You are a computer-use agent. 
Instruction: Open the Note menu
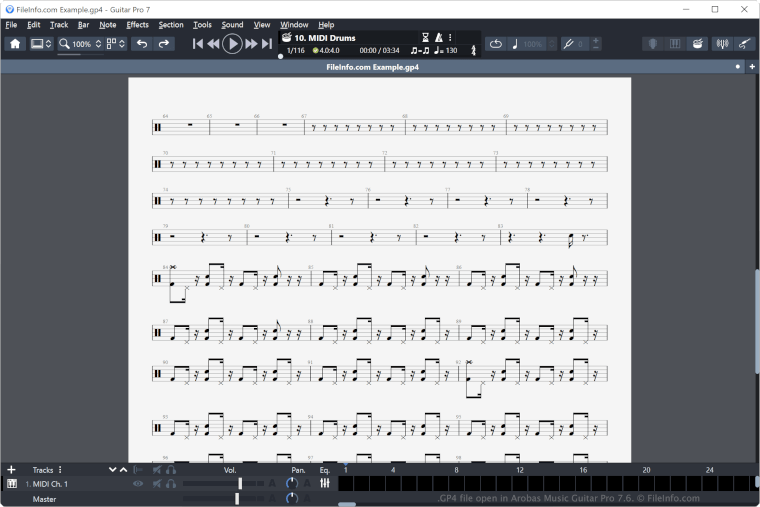coord(108,25)
